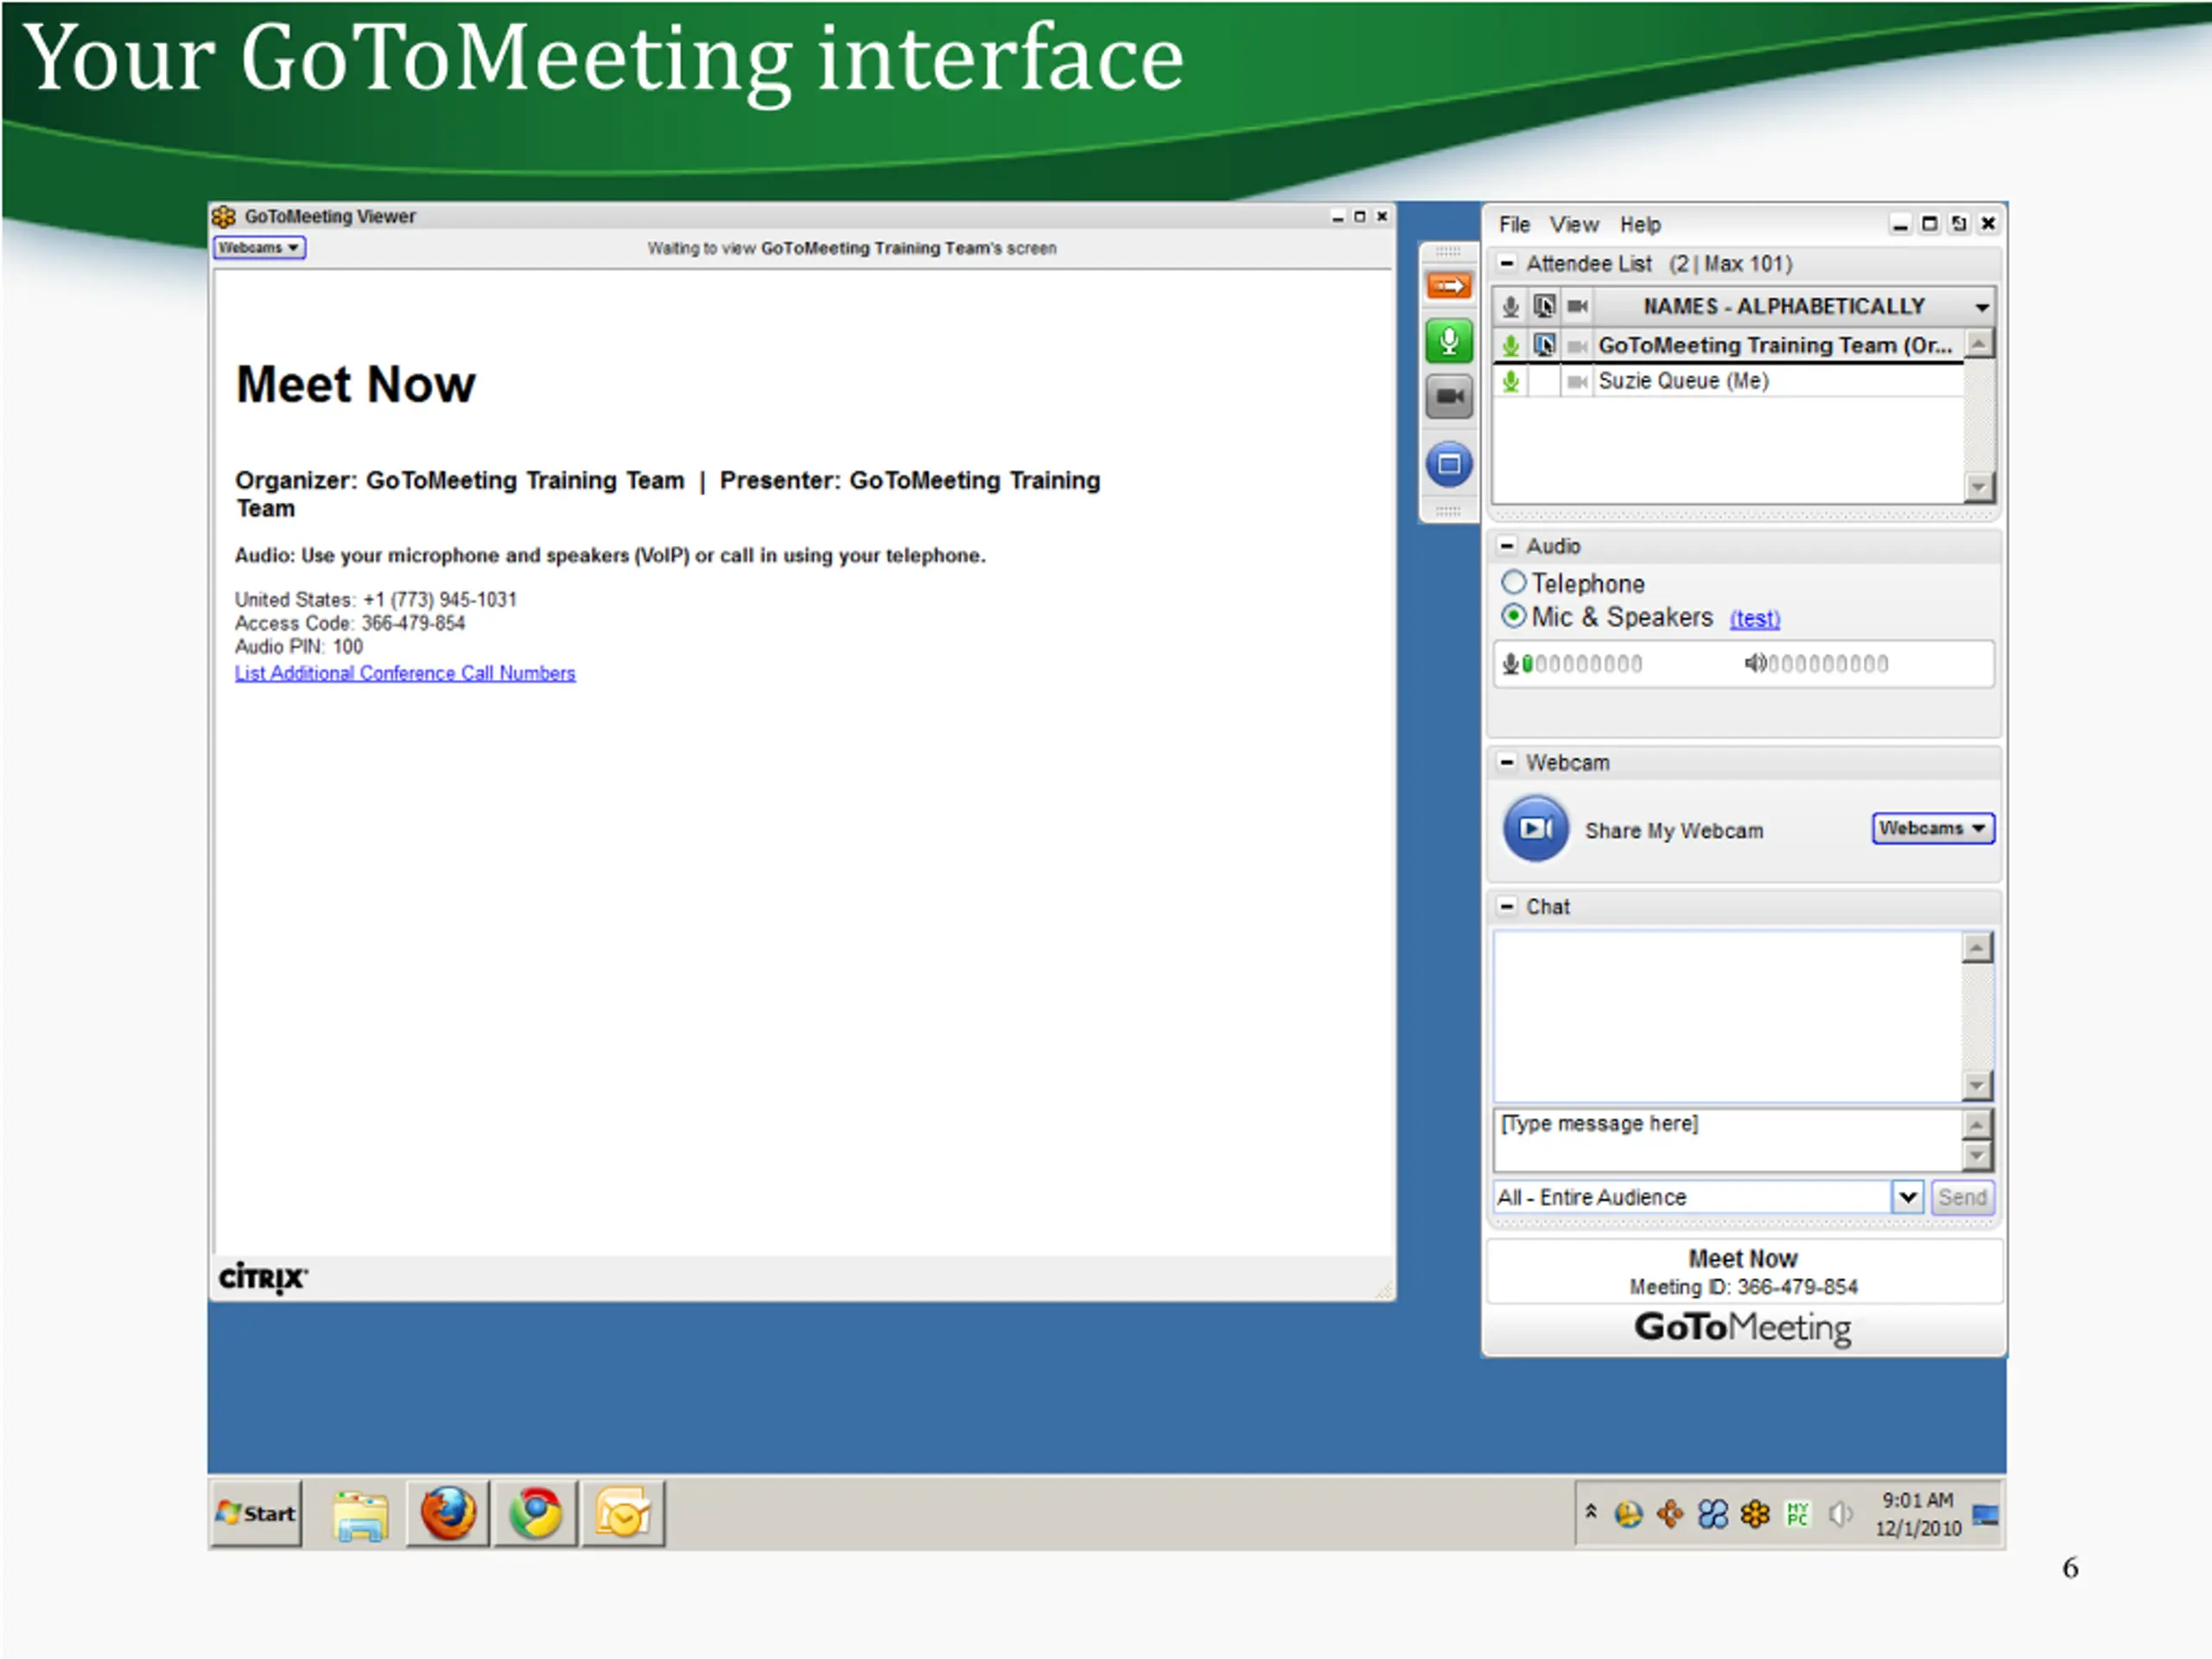Open the Webcams dropdown in Viewer window
The height and width of the screenshot is (1659, 2212).
[259, 247]
